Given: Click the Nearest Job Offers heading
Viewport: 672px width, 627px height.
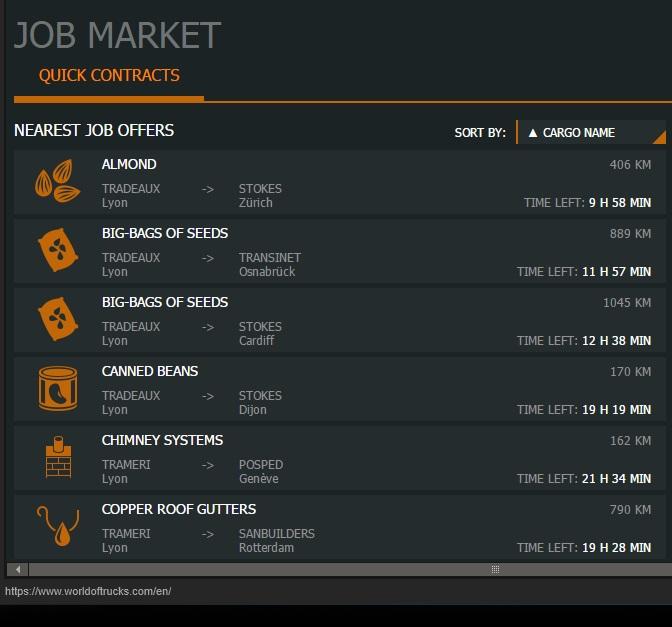Looking at the screenshot, I should tap(94, 131).
